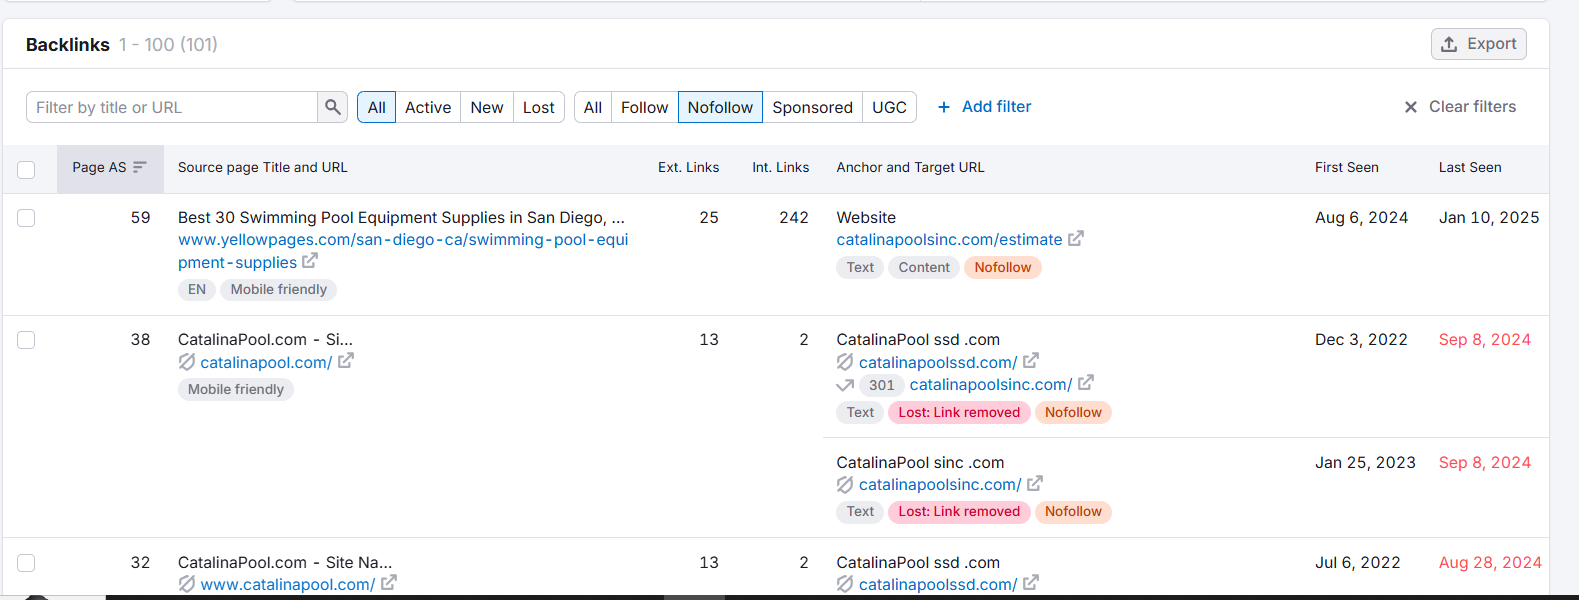This screenshot has height=600, width=1579.
Task: Select the Nofollow link type tab
Action: click(720, 107)
